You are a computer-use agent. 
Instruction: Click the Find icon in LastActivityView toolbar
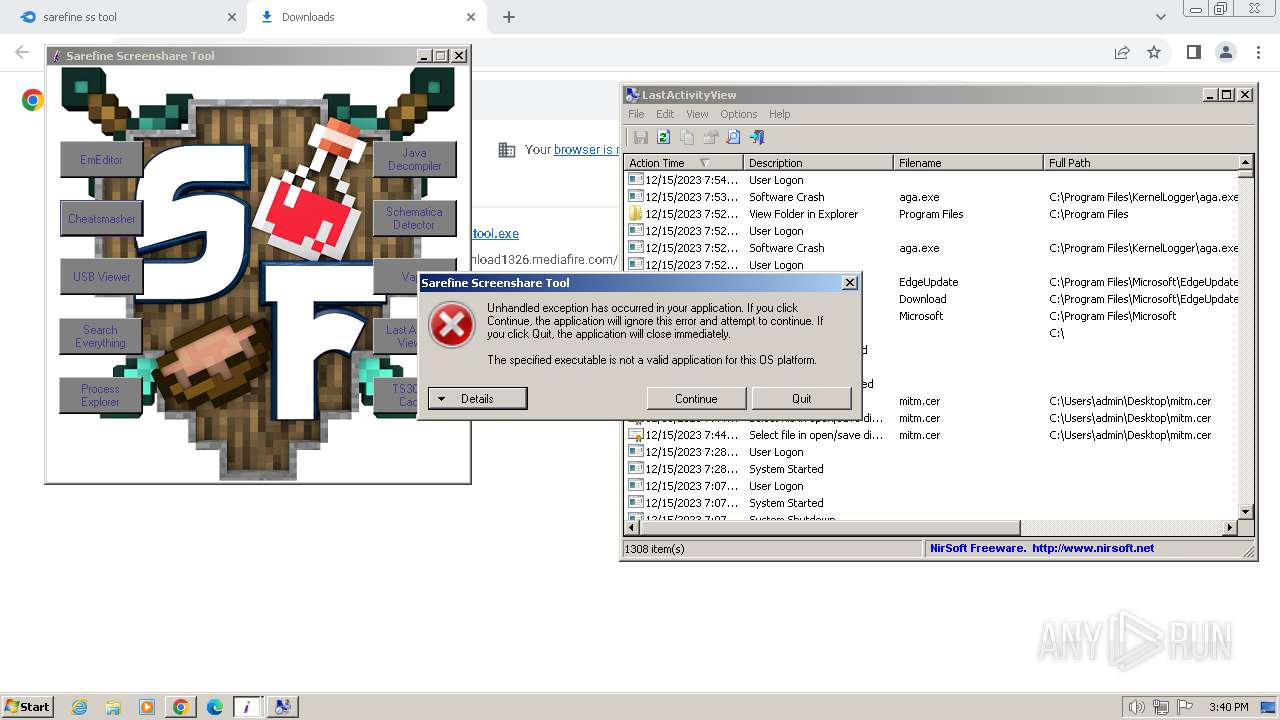click(x=733, y=137)
